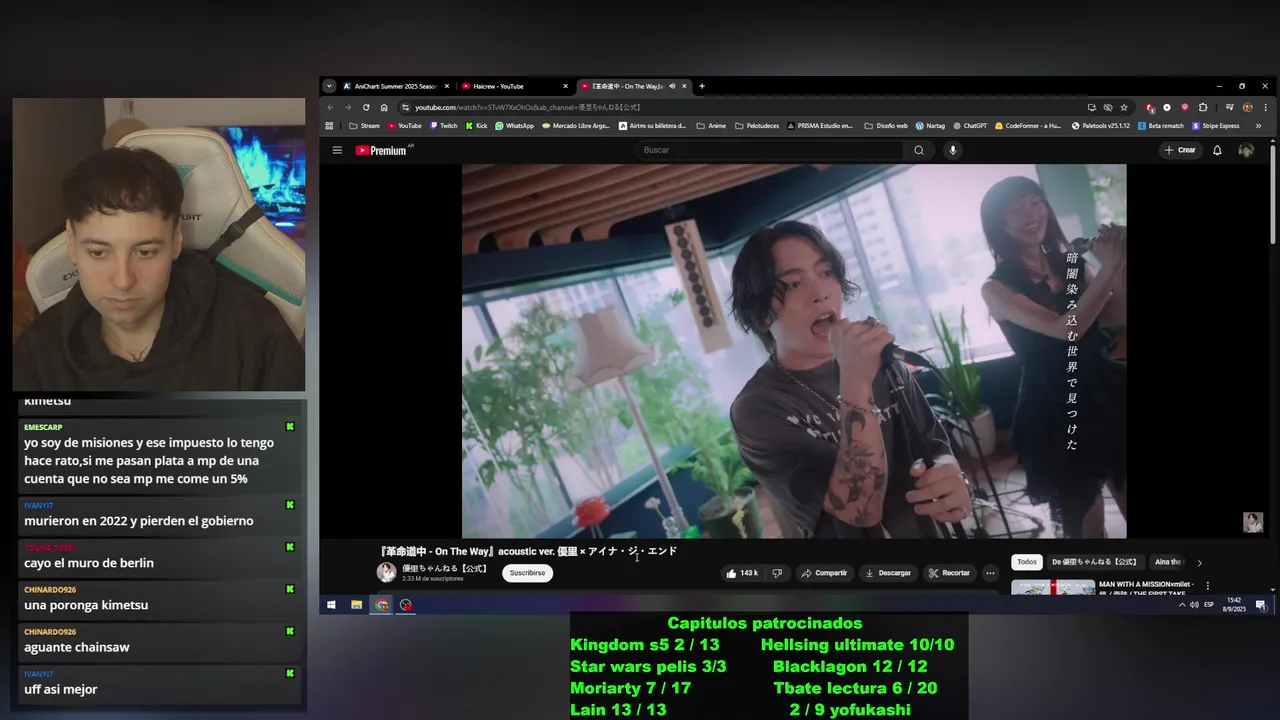Go to browser home page

tap(384, 107)
